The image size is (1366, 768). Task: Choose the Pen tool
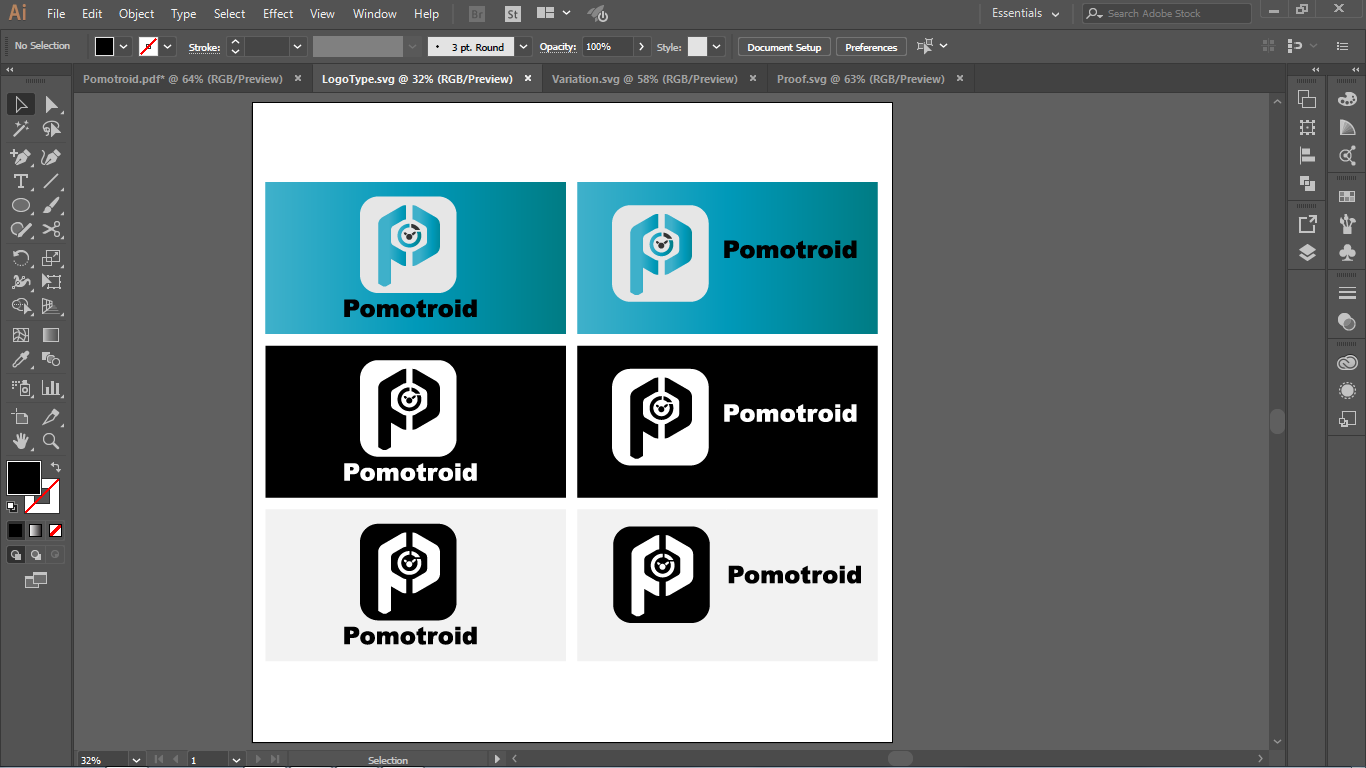tap(20, 157)
